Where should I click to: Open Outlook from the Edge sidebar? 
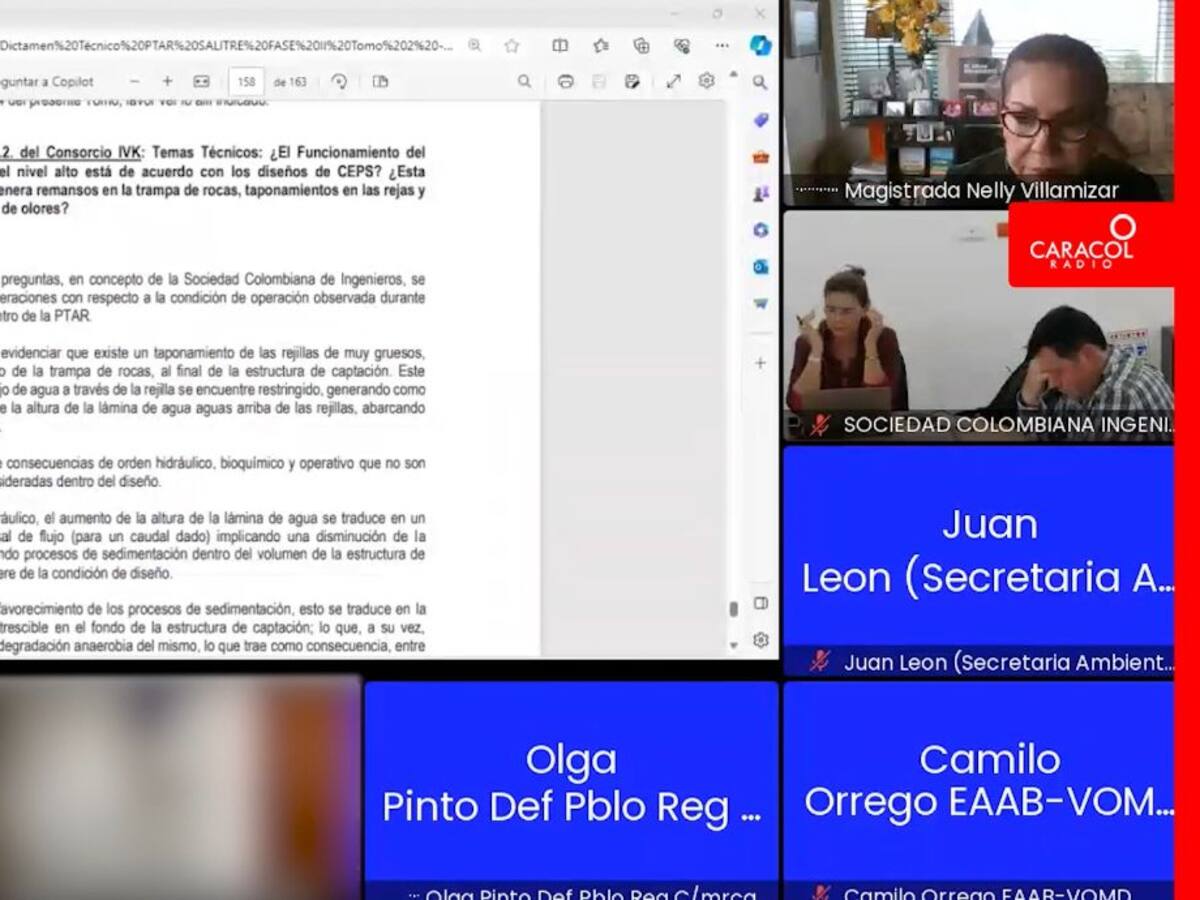[760, 267]
